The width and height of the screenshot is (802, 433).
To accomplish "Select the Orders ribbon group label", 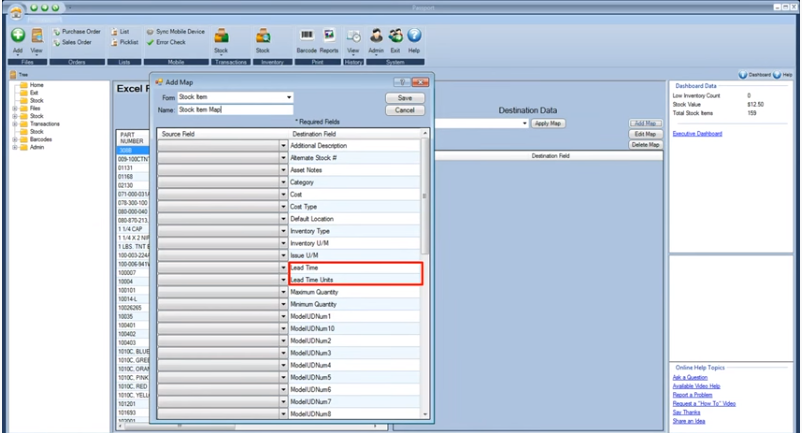I will pyautogui.click(x=77, y=62).
